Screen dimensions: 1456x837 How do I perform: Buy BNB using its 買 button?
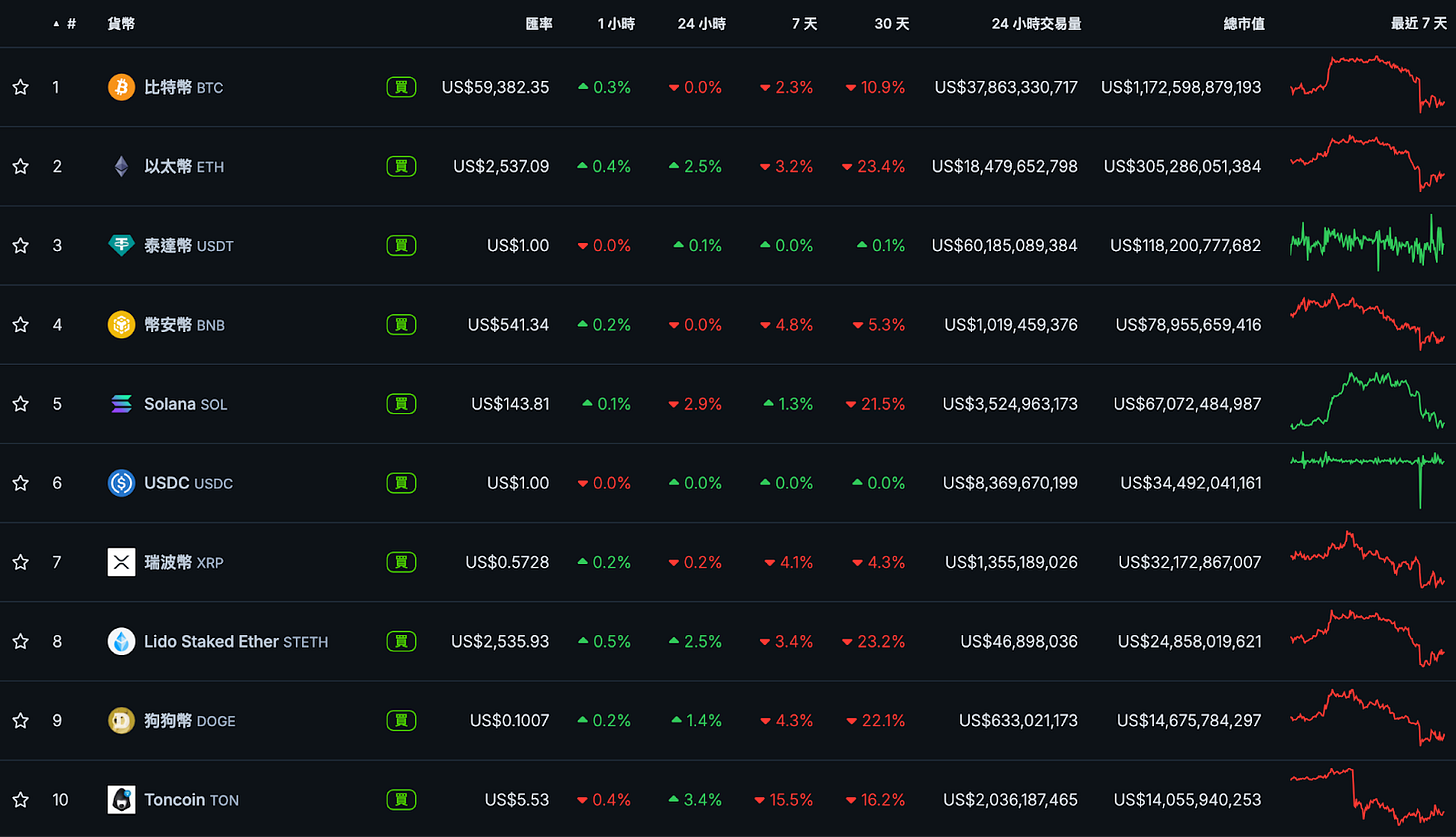[x=401, y=324]
